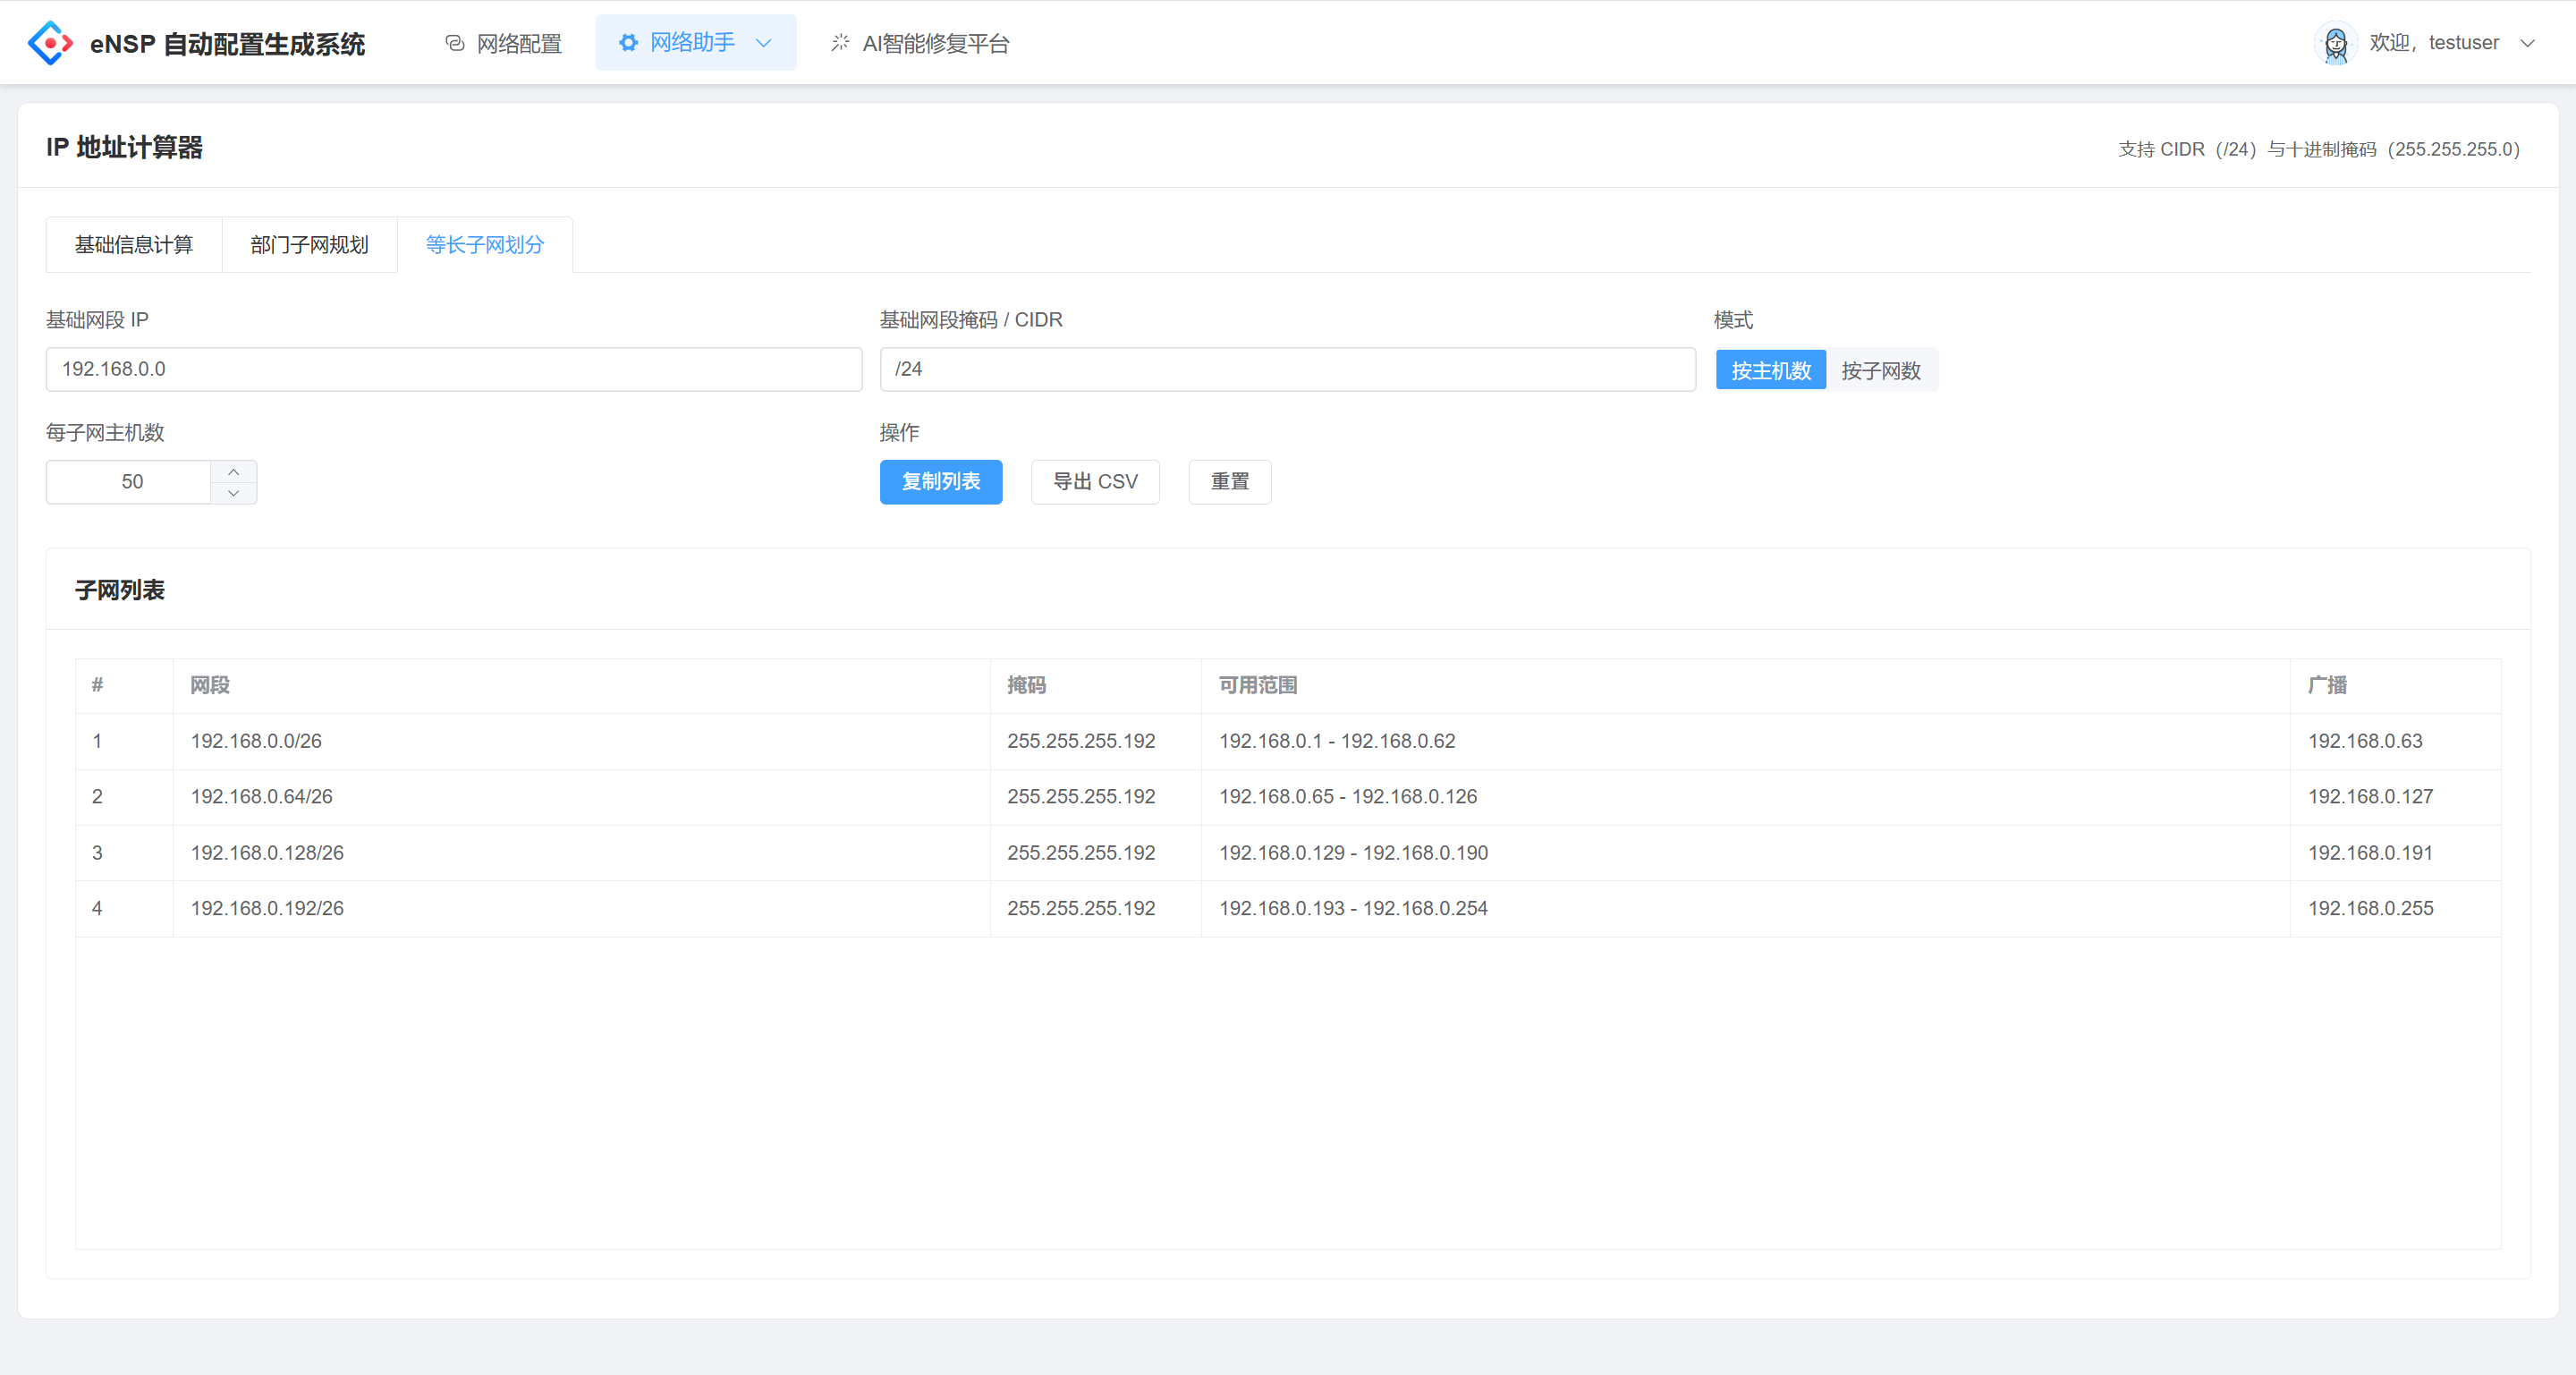Viewport: 2576px width, 1375px height.
Task: Select the 等长子网划分 tab
Action: (484, 245)
